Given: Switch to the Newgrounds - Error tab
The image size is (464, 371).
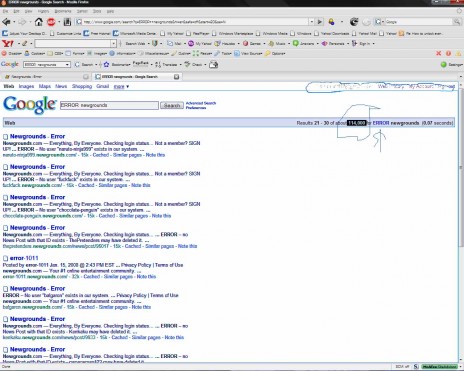Looking at the screenshot, I should pyautogui.click(x=45, y=77).
